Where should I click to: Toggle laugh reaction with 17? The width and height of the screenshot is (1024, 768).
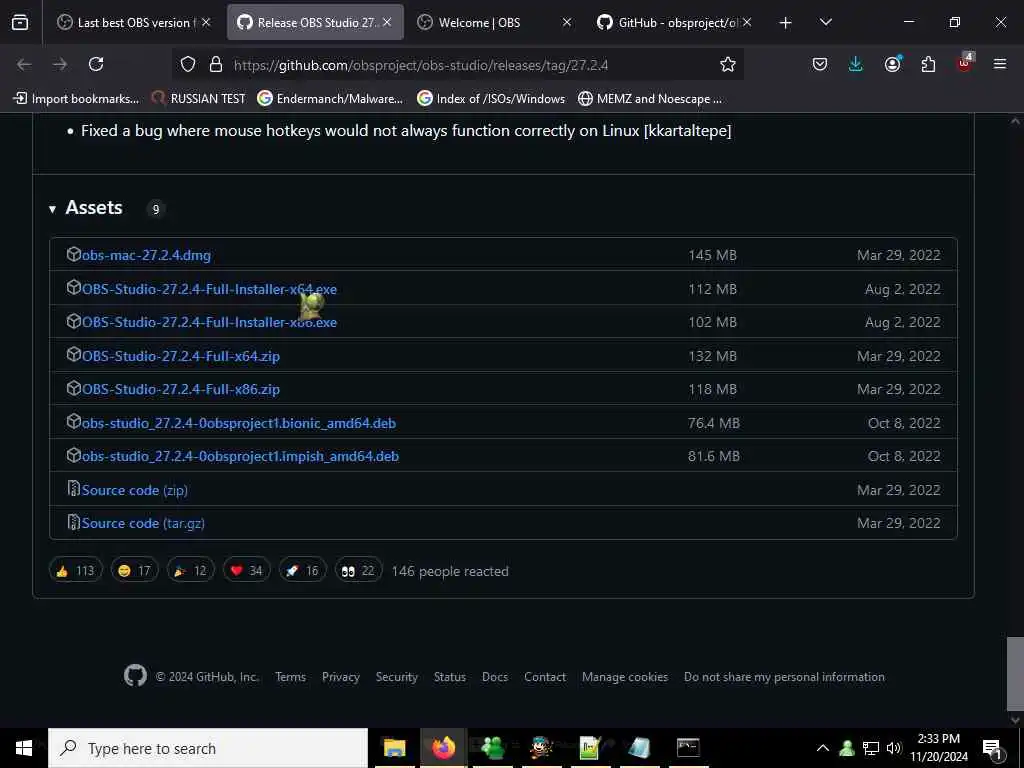[x=135, y=571]
